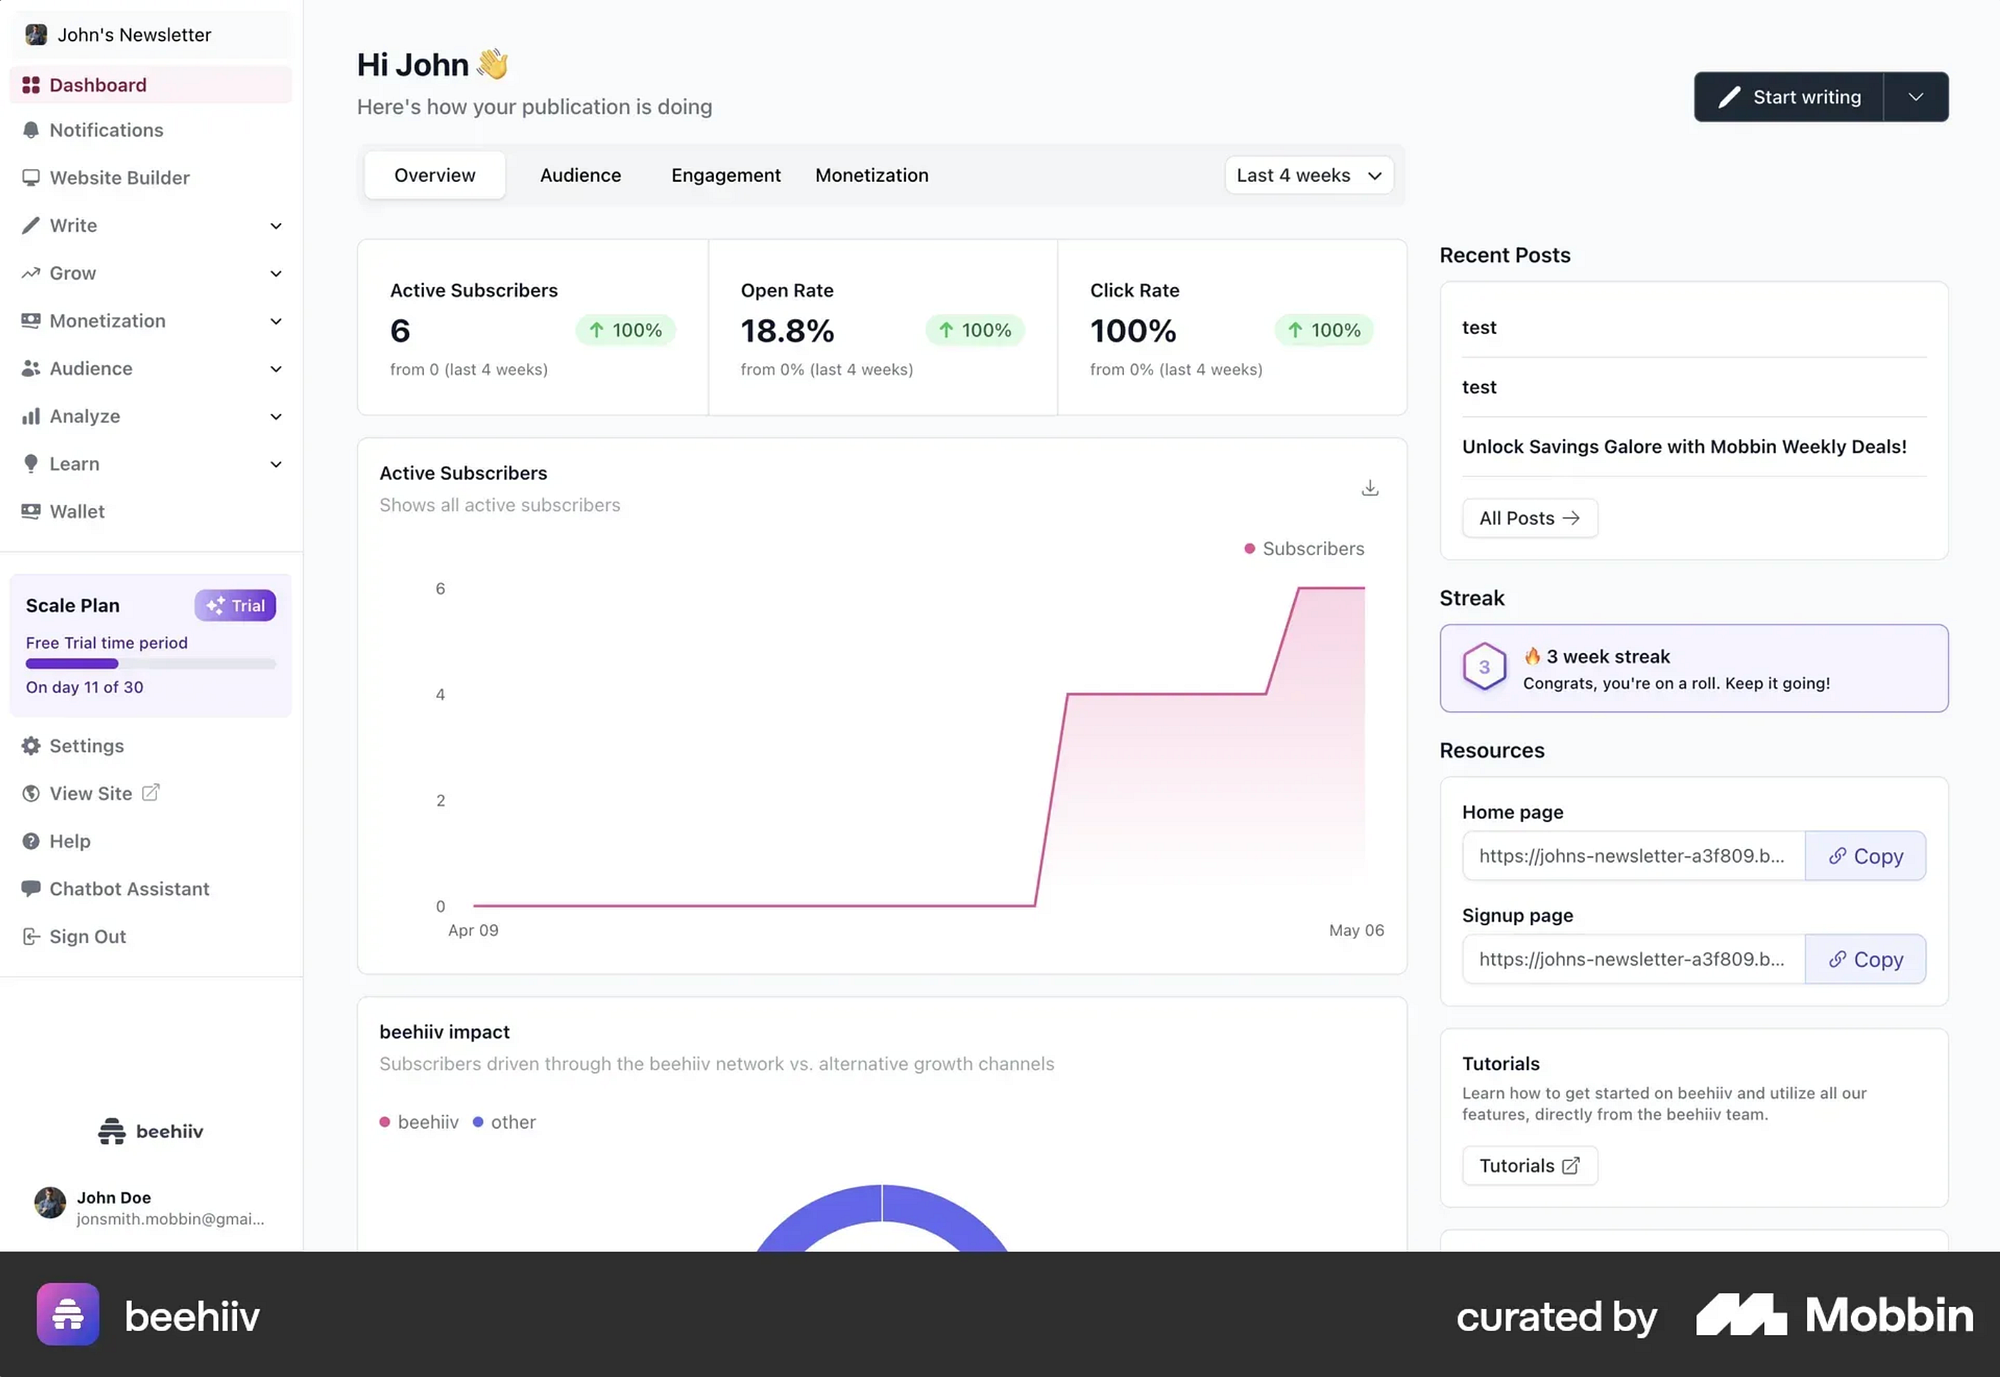Download the Active Subscribers chart

point(1369,488)
